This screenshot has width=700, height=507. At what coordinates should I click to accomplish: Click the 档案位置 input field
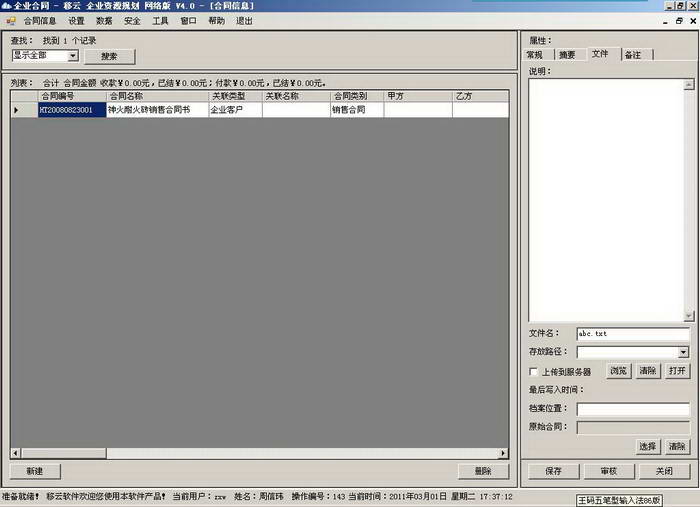point(633,409)
